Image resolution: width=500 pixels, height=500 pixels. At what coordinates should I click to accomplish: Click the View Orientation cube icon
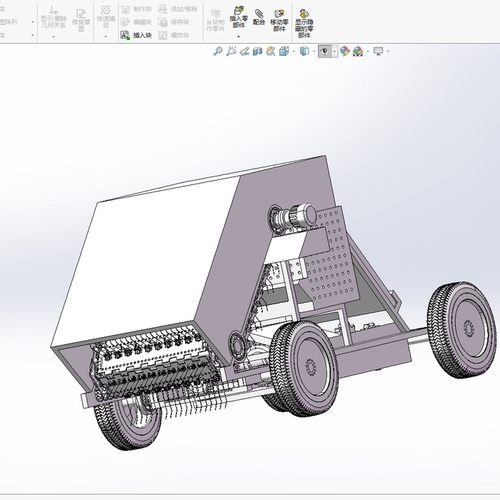click(284, 51)
